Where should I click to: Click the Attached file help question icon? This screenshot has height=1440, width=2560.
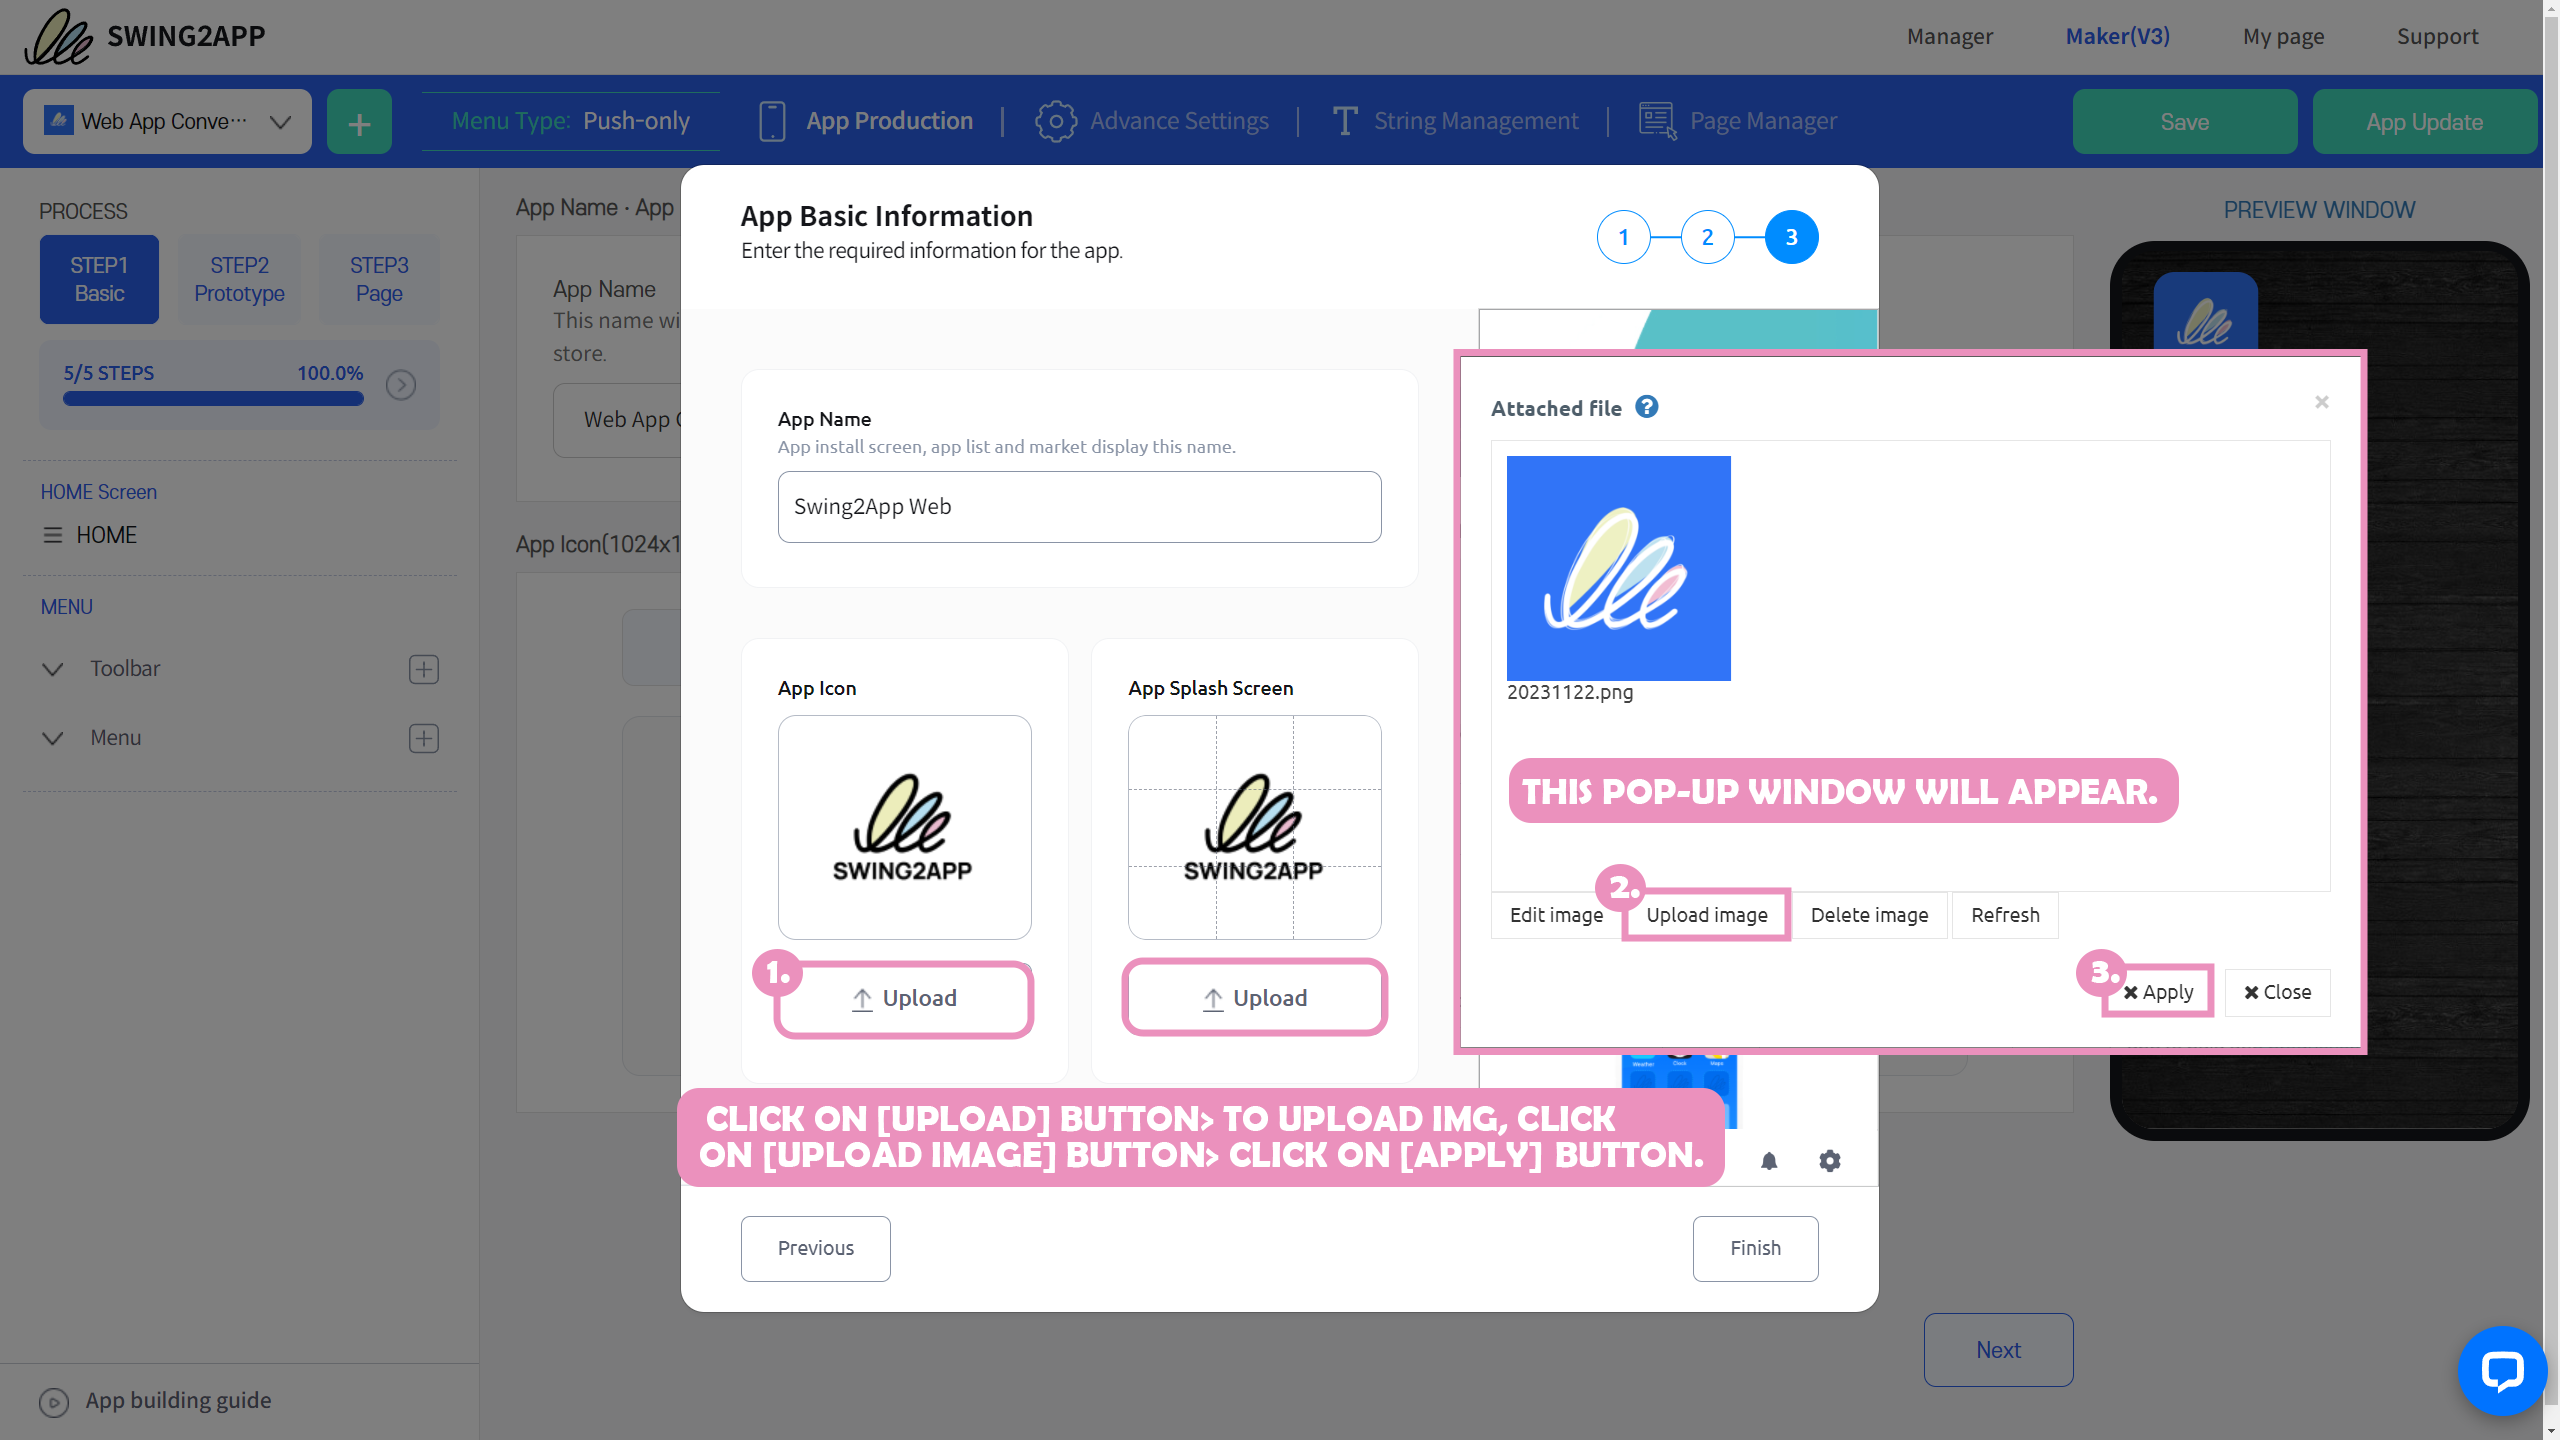1646,407
